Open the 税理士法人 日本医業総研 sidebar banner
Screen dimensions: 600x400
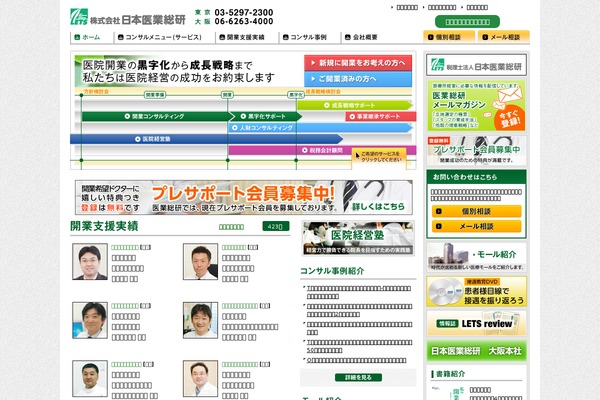click(x=476, y=65)
